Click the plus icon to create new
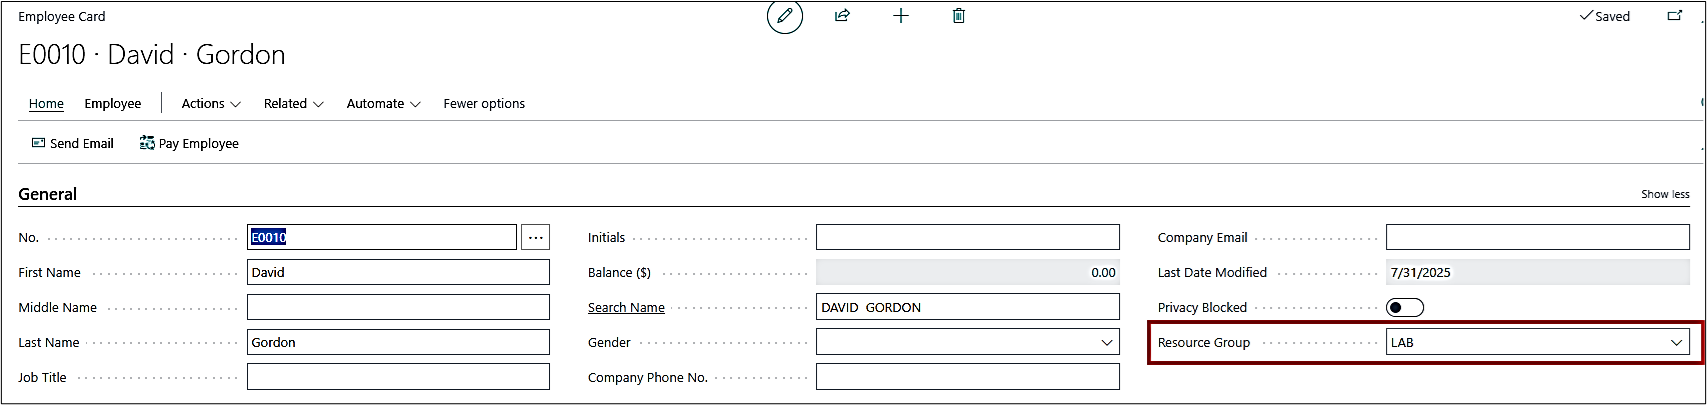The width and height of the screenshot is (1707, 405). 901,16
